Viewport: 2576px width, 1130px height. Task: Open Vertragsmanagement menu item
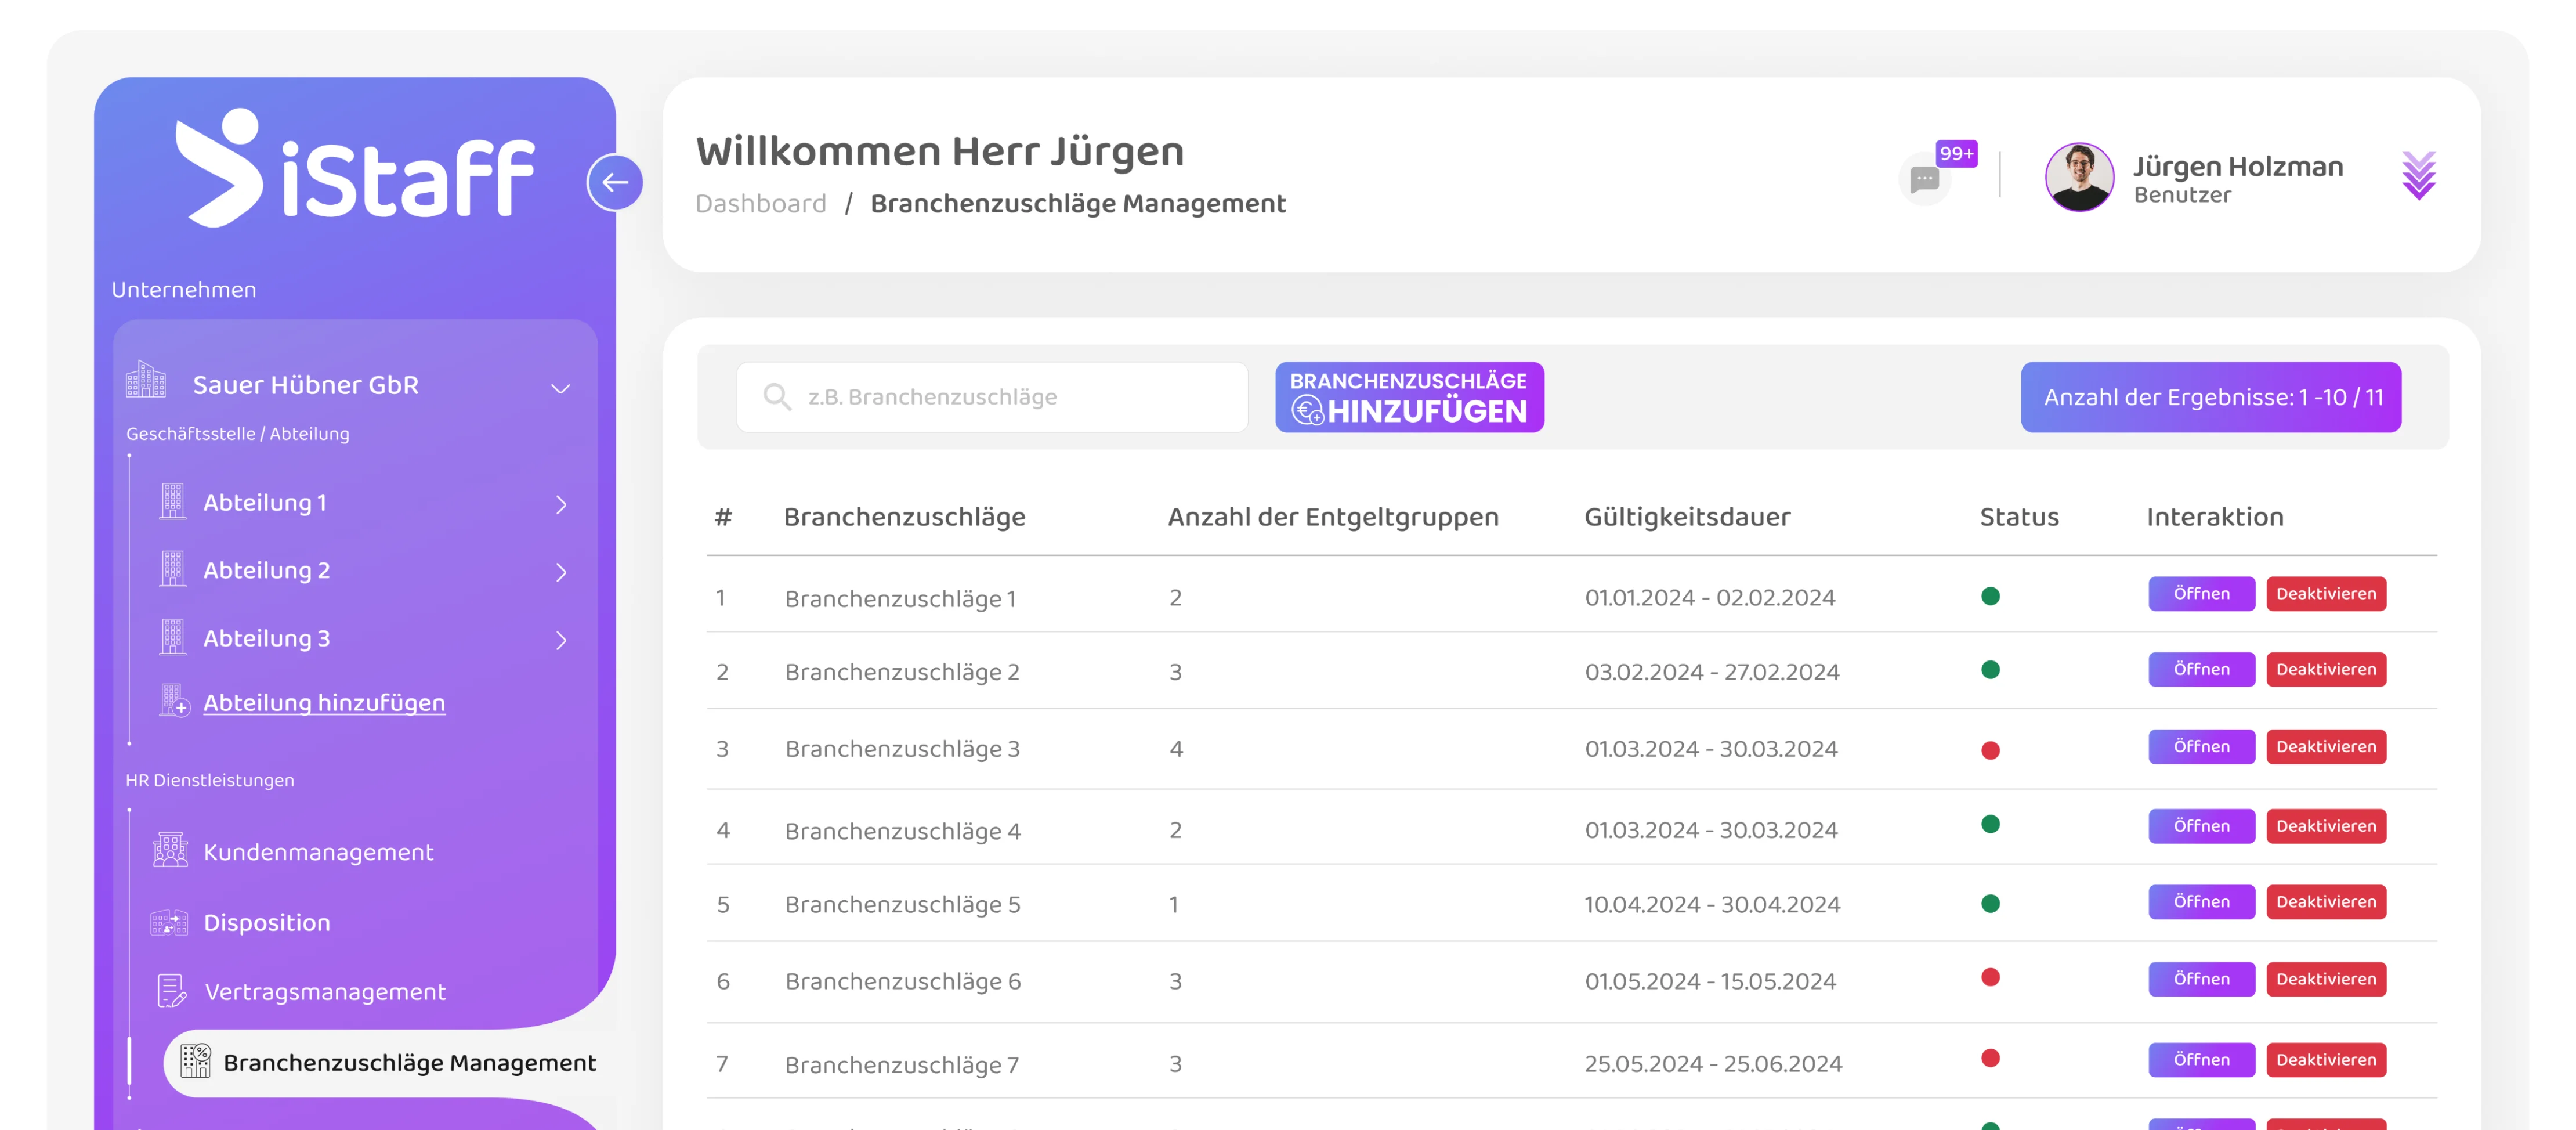pos(325,992)
